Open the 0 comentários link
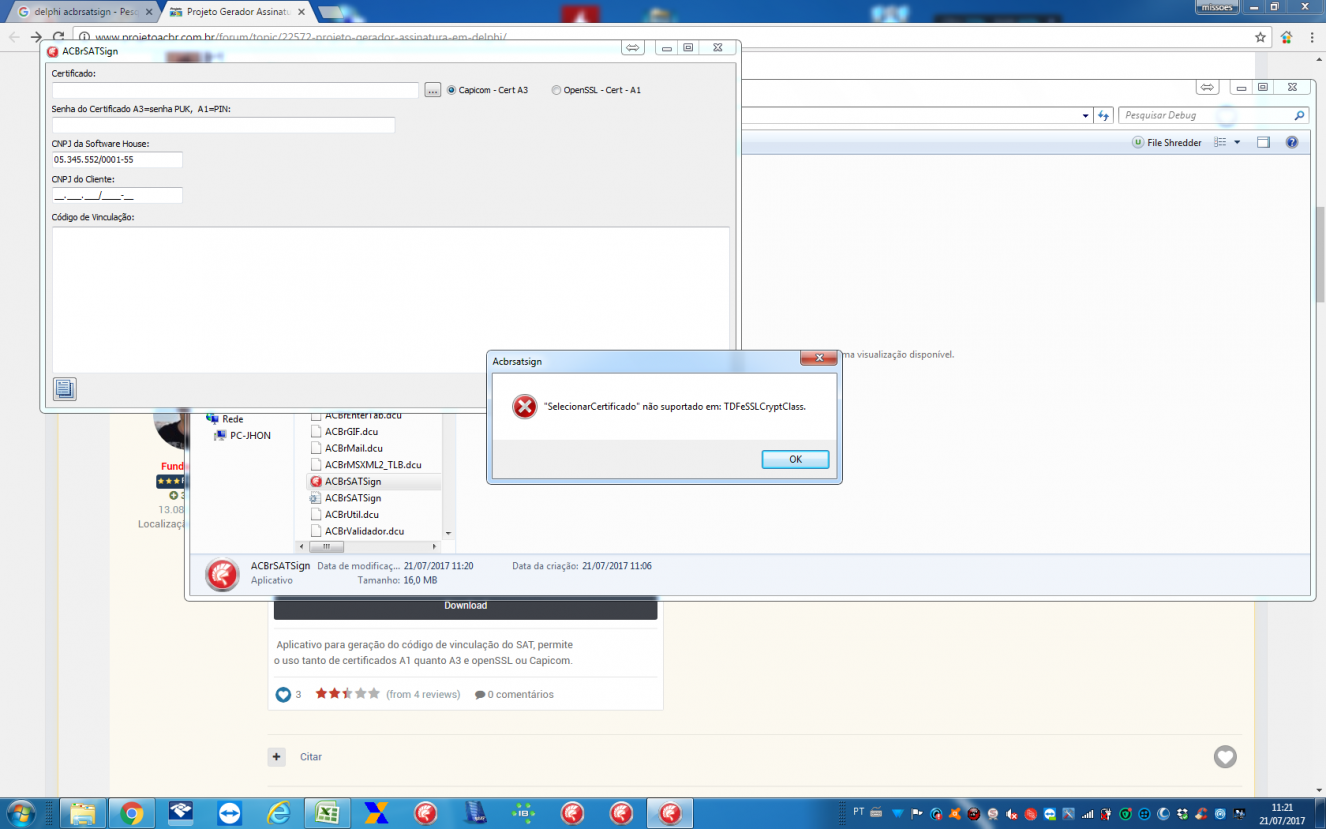The height and width of the screenshot is (829, 1326). (x=514, y=694)
